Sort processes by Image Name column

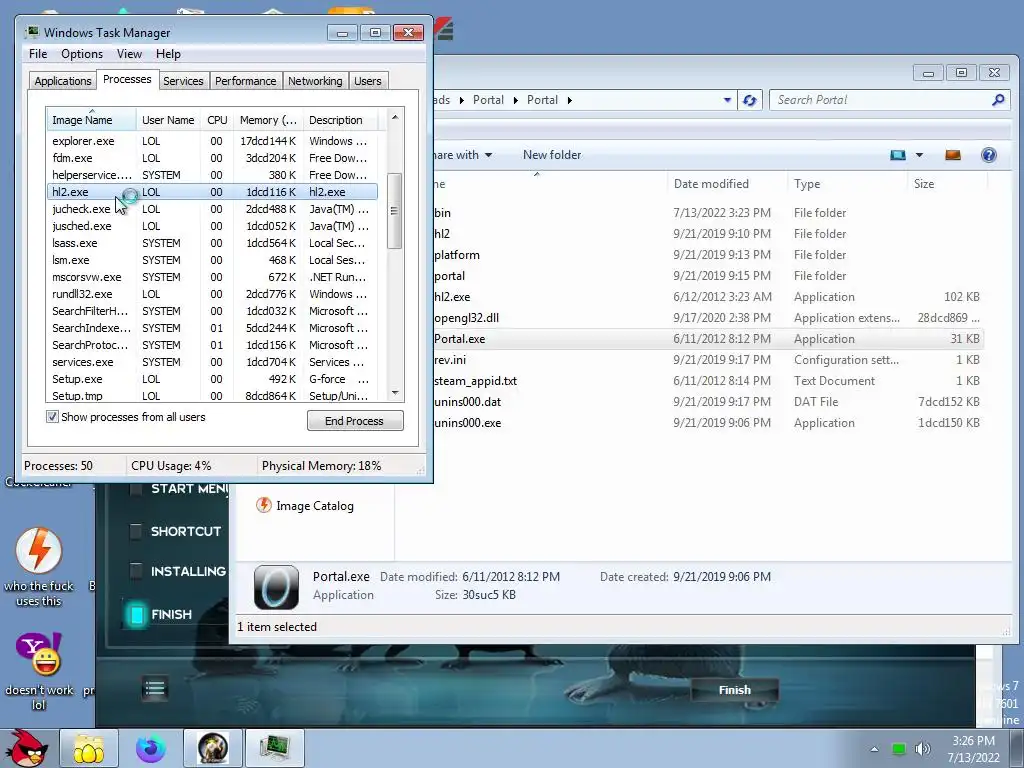tap(91, 120)
